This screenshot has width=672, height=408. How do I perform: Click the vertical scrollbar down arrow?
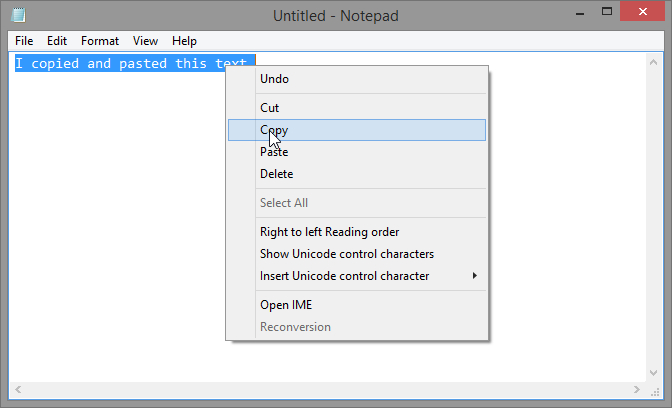[654, 373]
